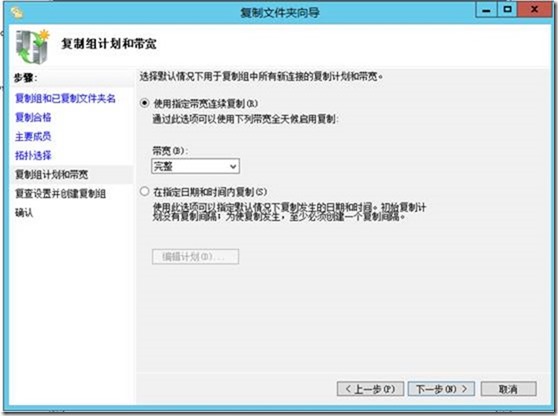Select current step 复制组计划和带宽
The height and width of the screenshot is (416, 558).
point(52,175)
